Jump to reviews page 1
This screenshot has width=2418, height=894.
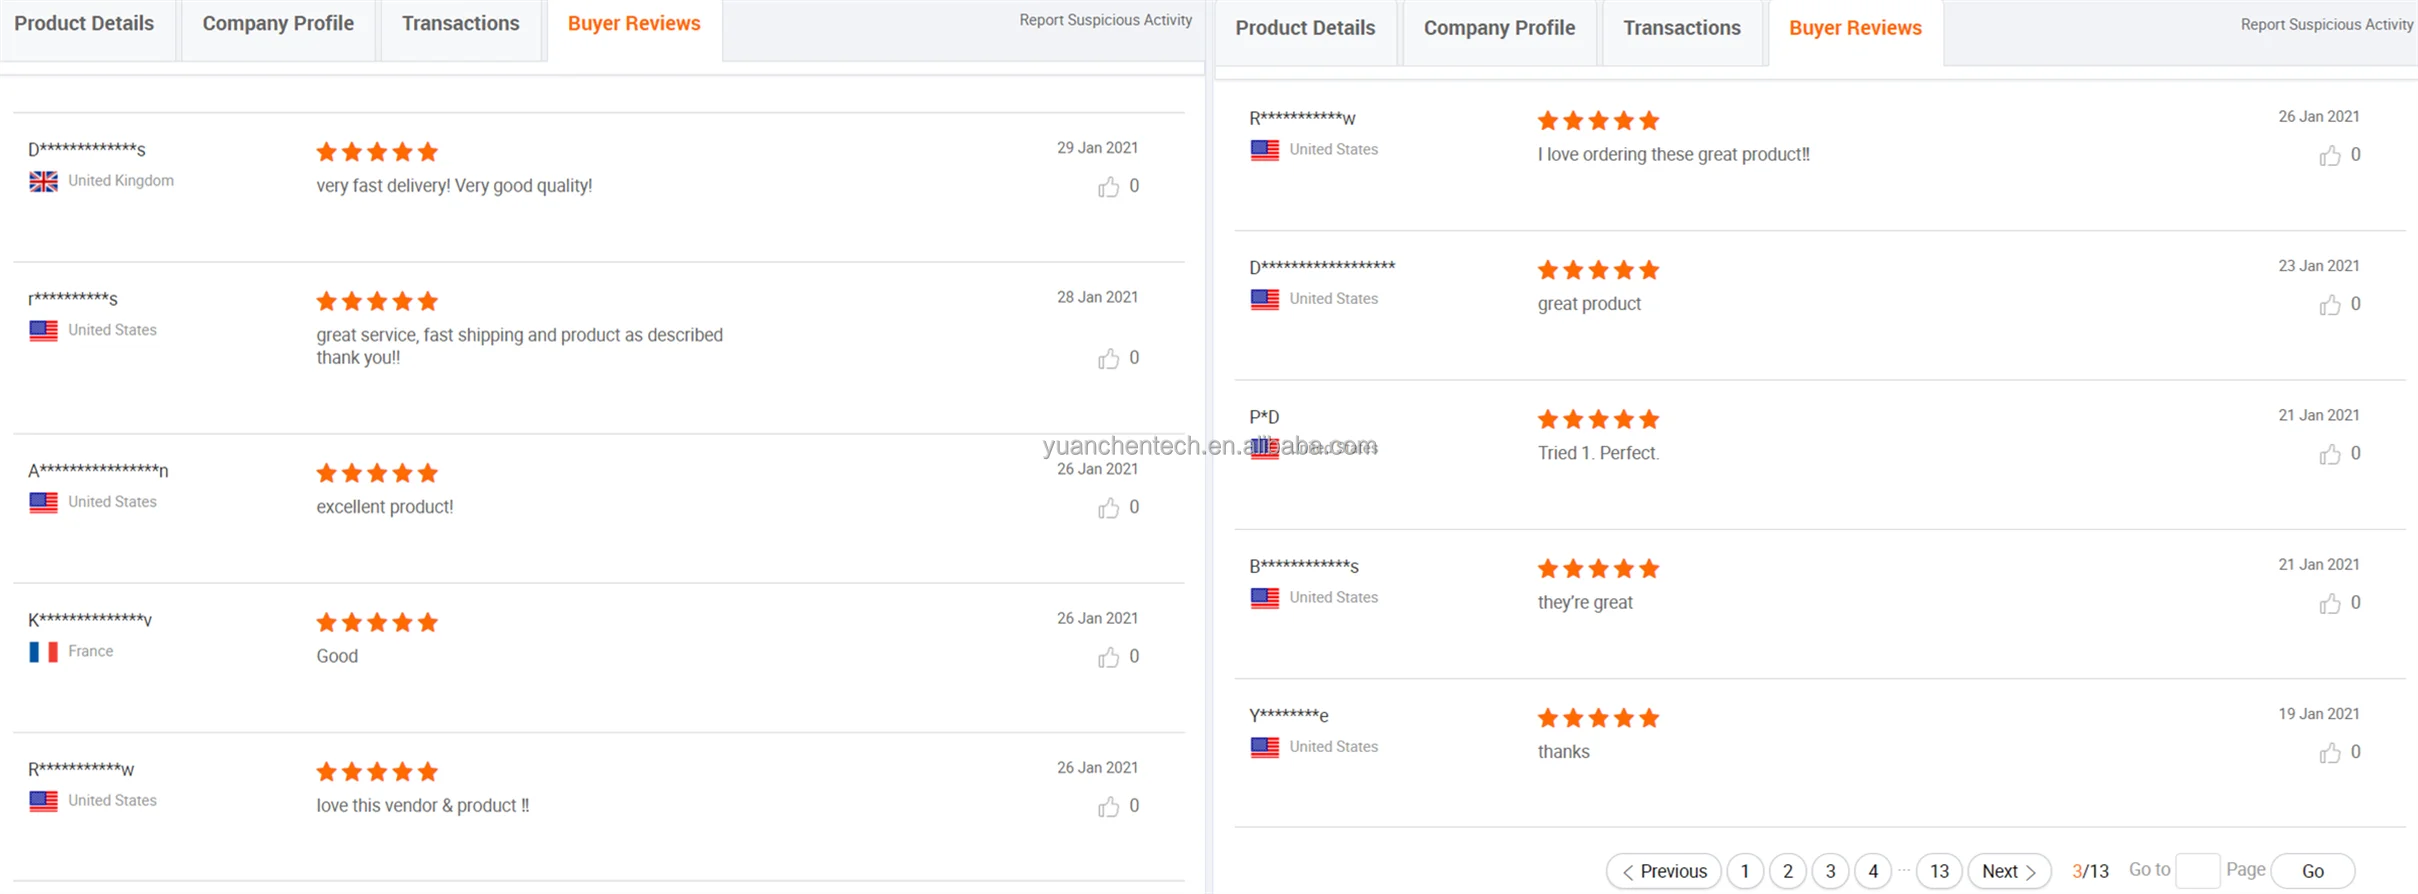1745,871
